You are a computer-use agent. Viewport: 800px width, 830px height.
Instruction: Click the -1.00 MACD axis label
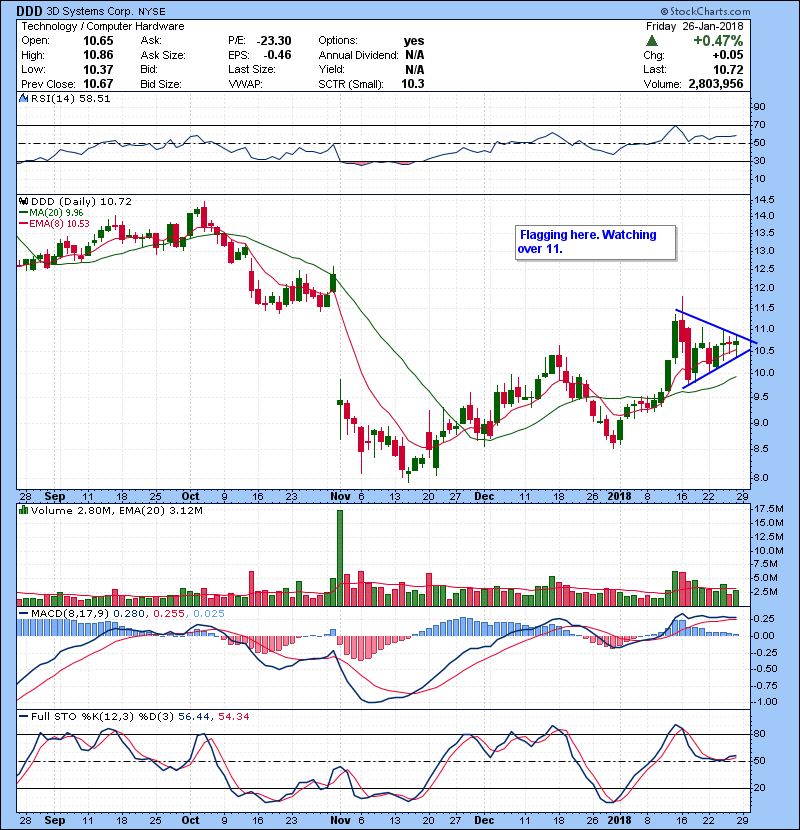coord(765,702)
